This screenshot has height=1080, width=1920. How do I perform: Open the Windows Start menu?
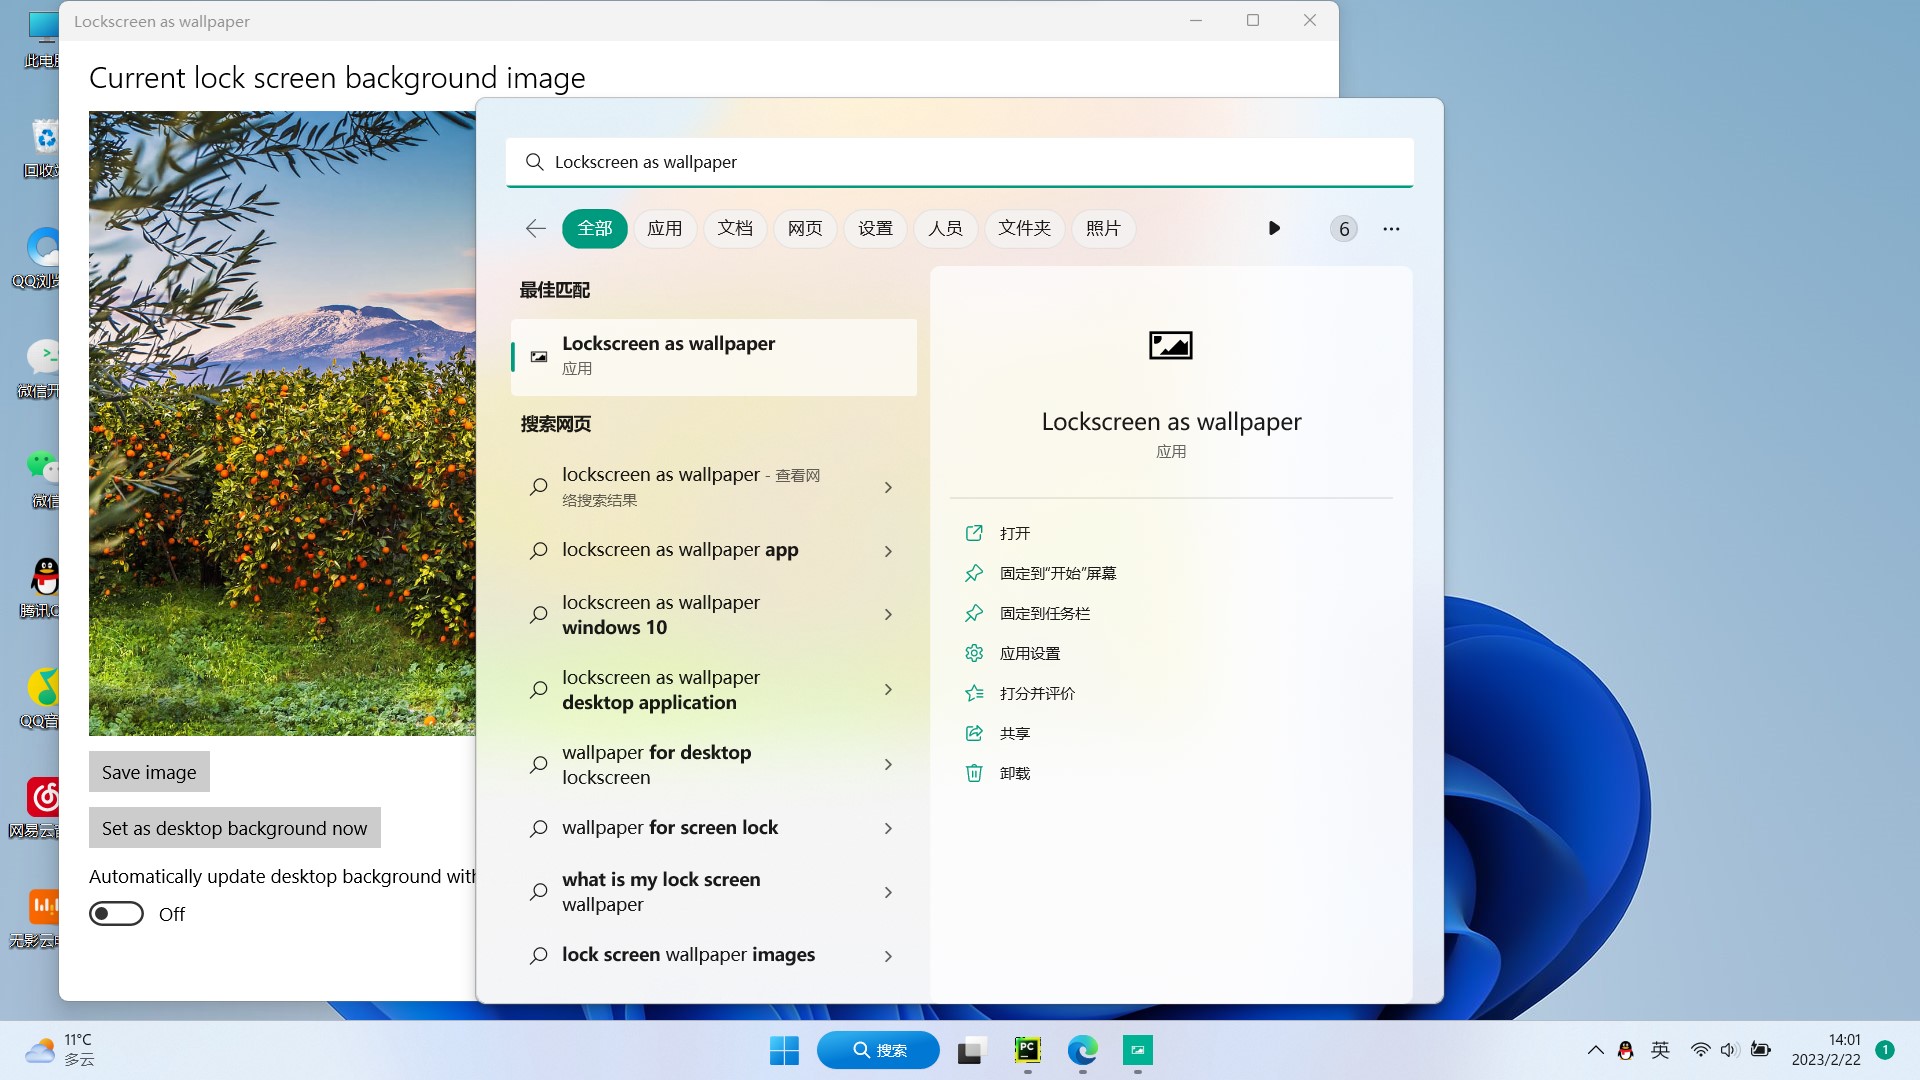tap(784, 1050)
